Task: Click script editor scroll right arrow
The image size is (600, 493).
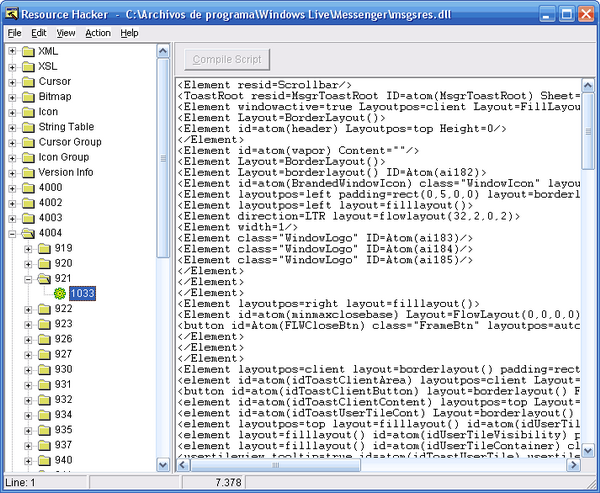Action: 573,465
